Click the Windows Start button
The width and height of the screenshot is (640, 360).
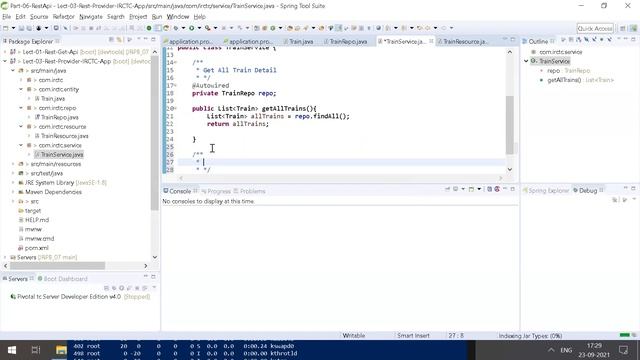click(12, 350)
